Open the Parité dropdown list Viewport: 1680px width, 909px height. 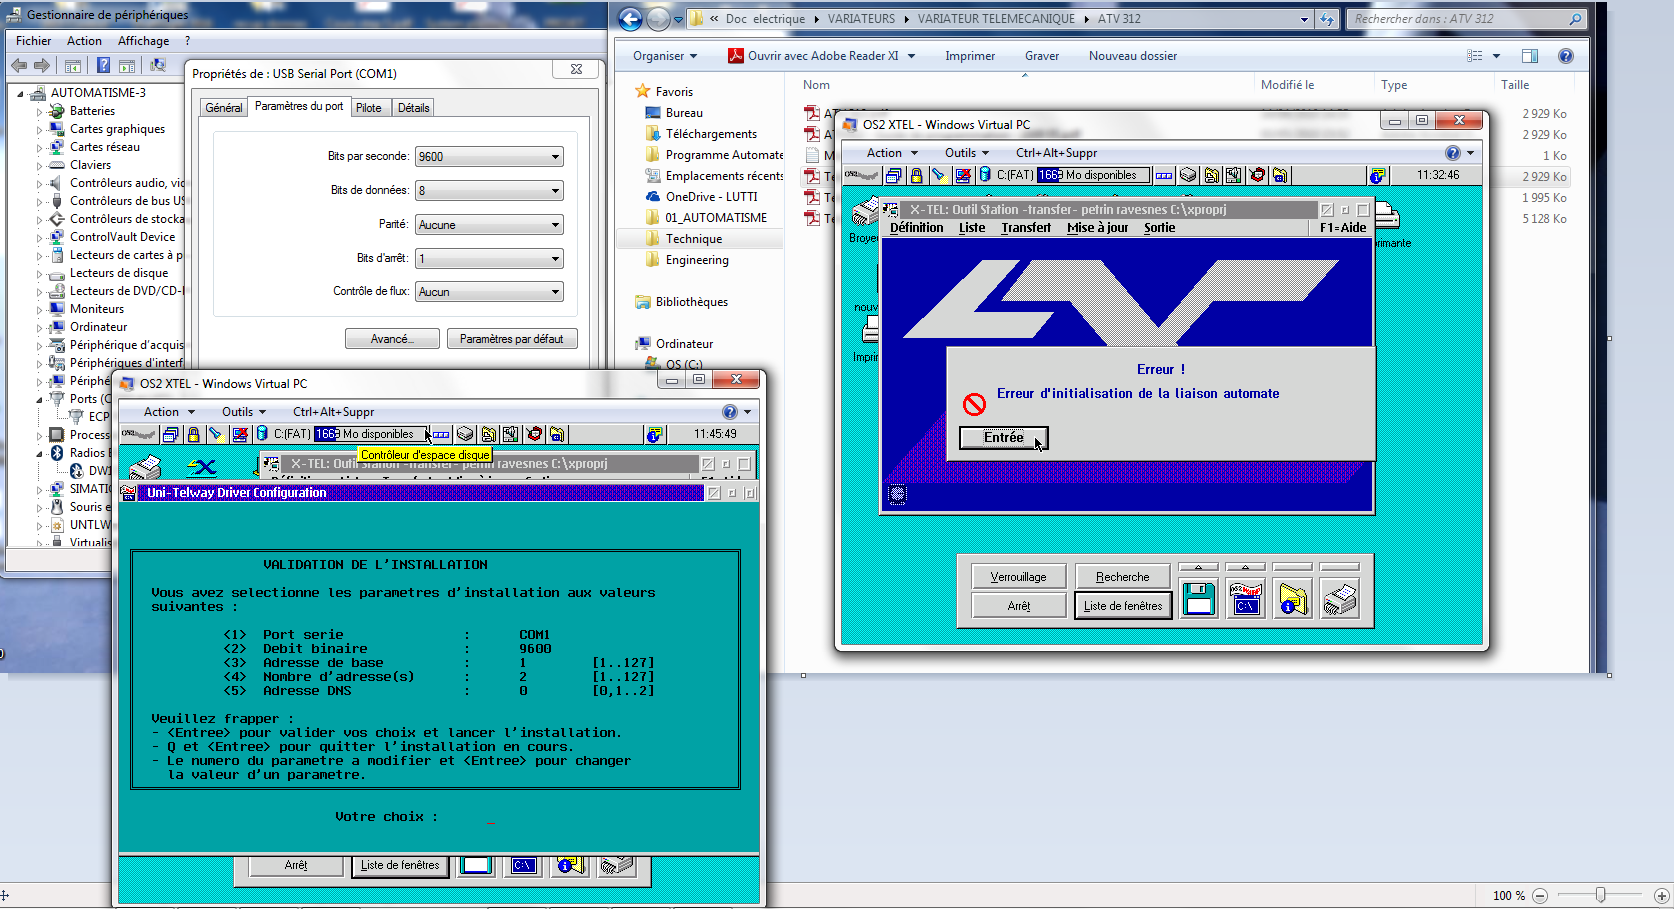pos(489,225)
